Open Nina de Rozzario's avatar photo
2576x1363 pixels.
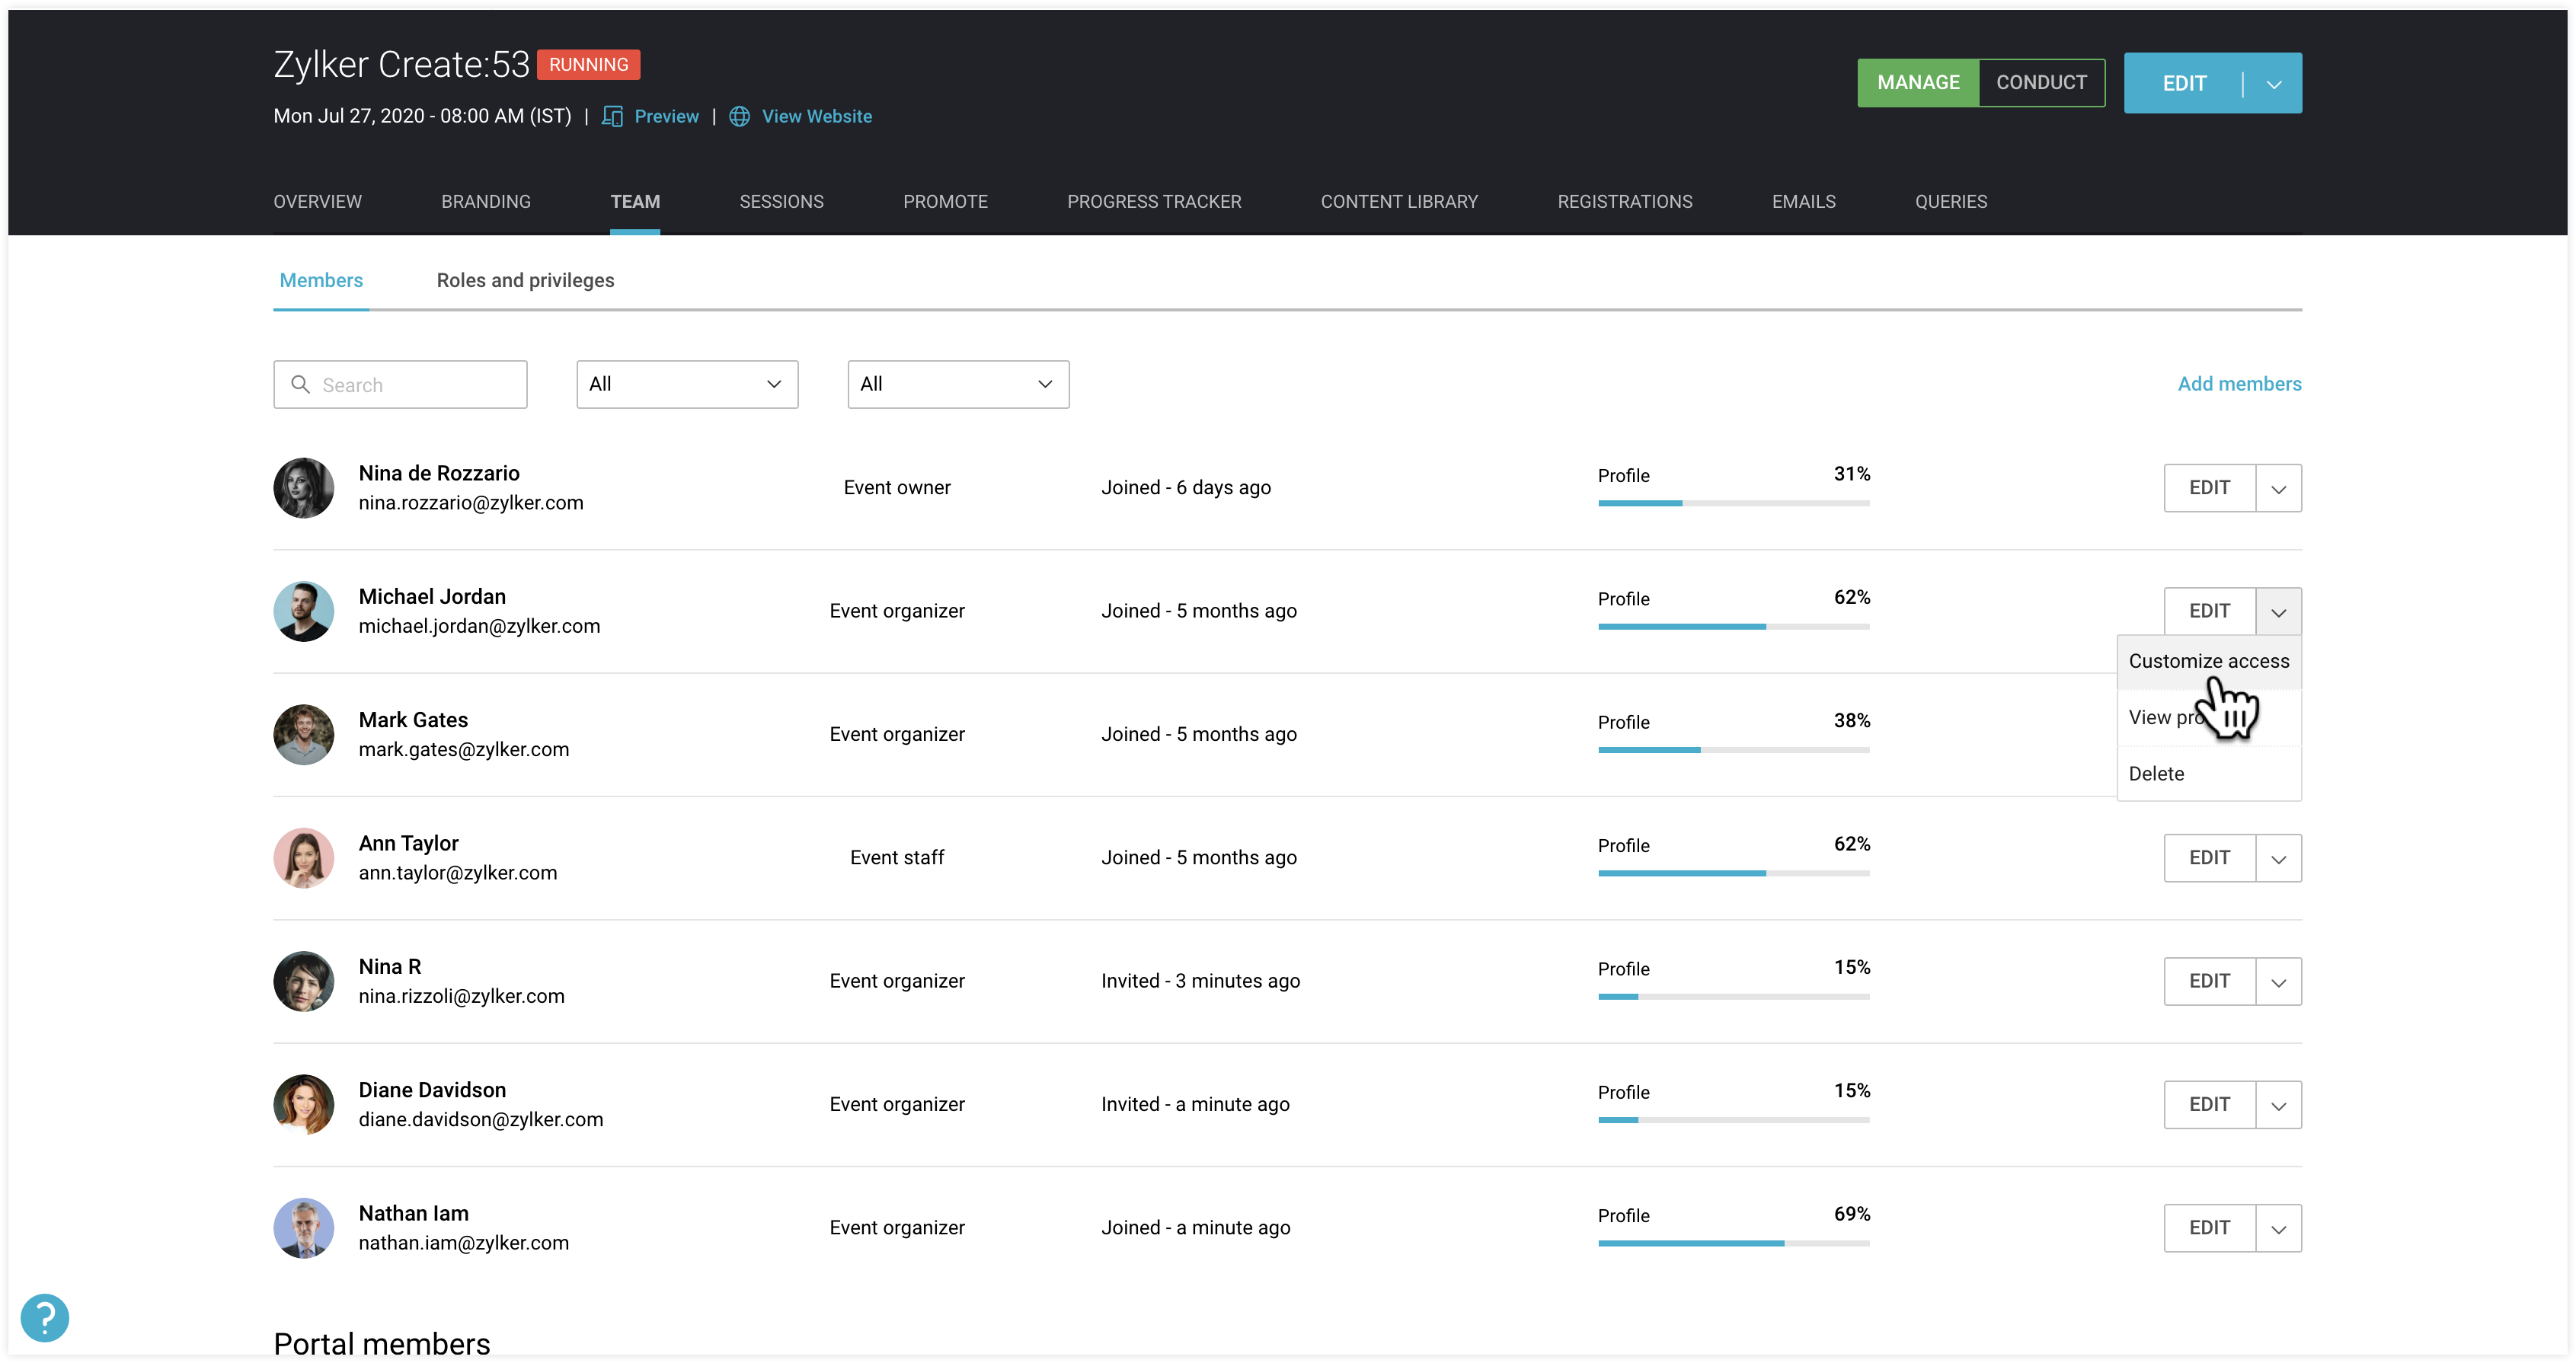point(303,487)
